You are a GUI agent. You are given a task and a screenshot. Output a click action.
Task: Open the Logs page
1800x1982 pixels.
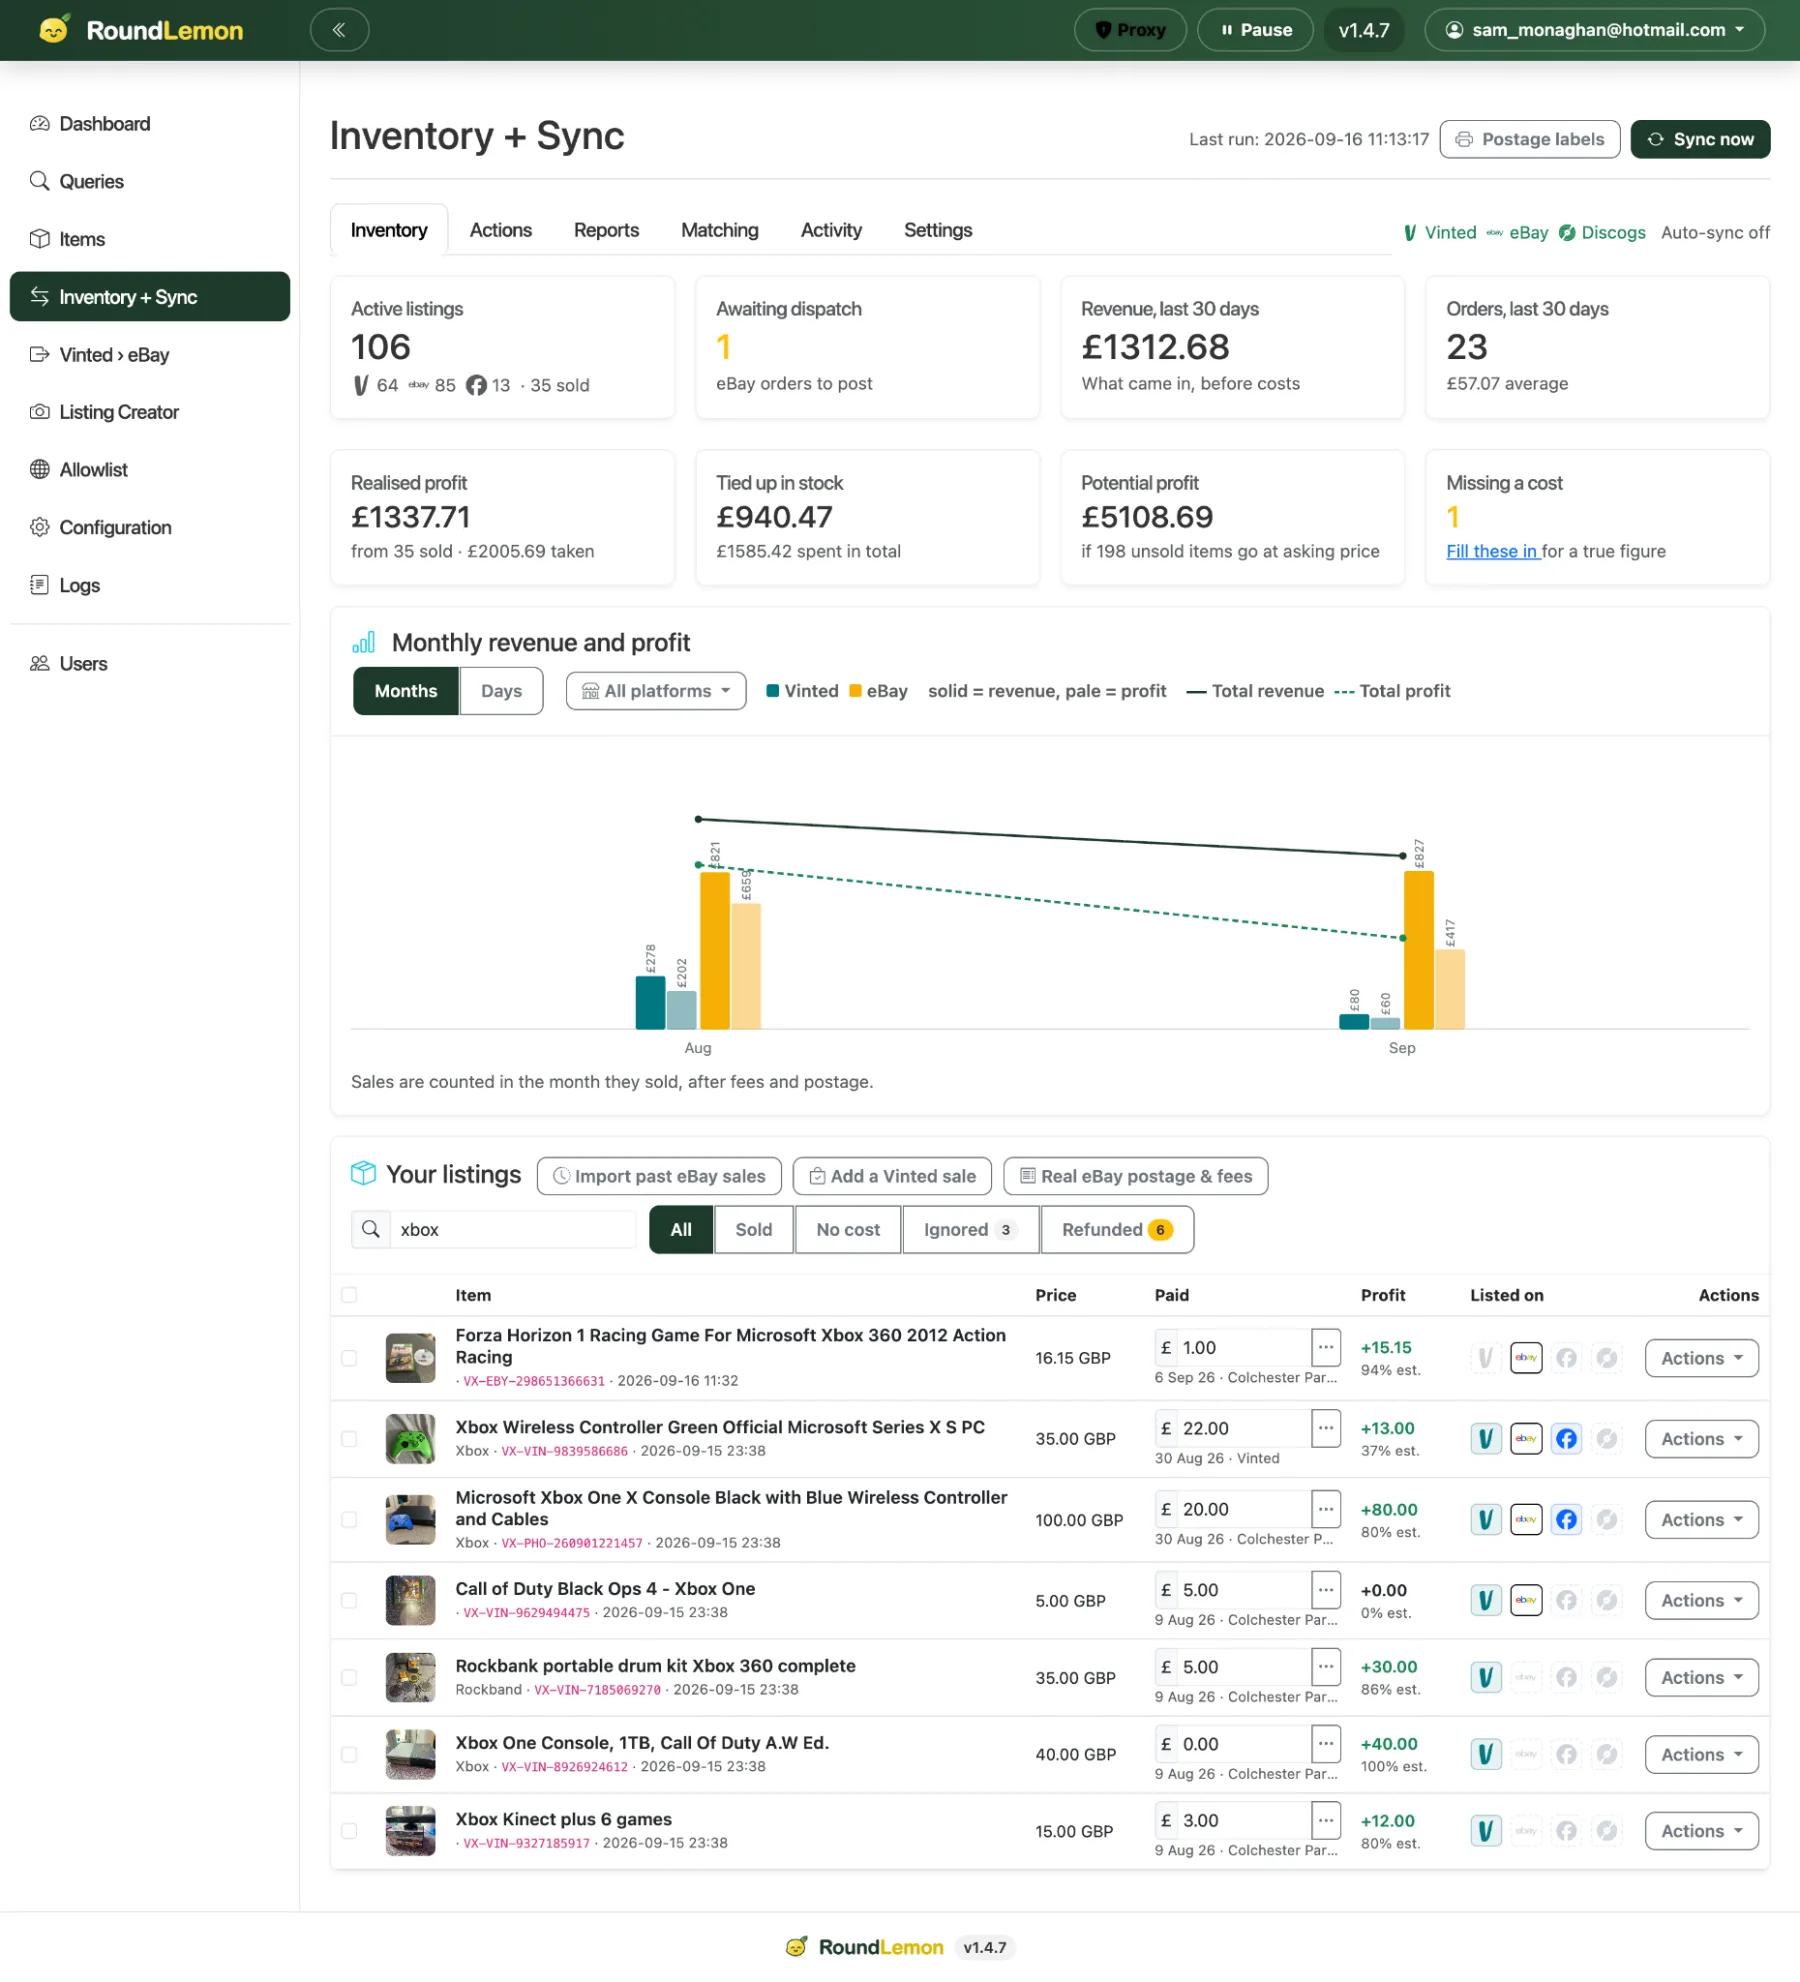tap(150, 585)
